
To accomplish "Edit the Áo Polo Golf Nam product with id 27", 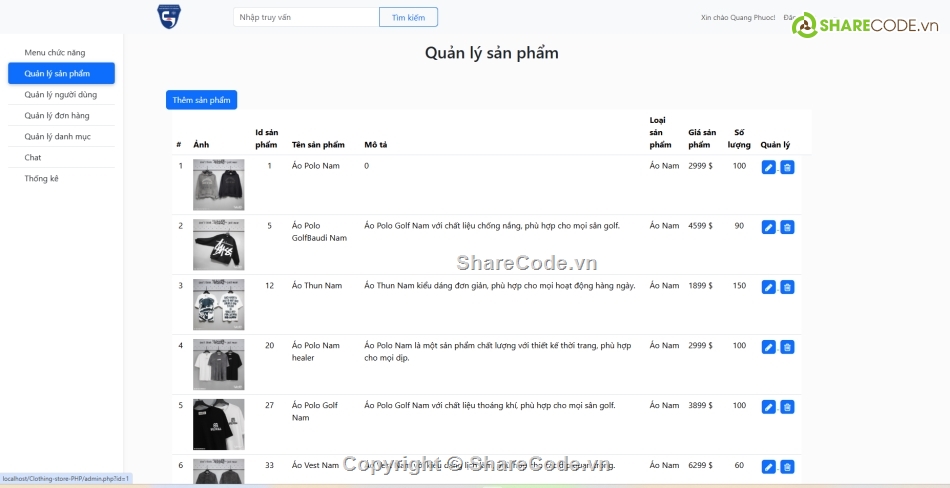I will 768,407.
